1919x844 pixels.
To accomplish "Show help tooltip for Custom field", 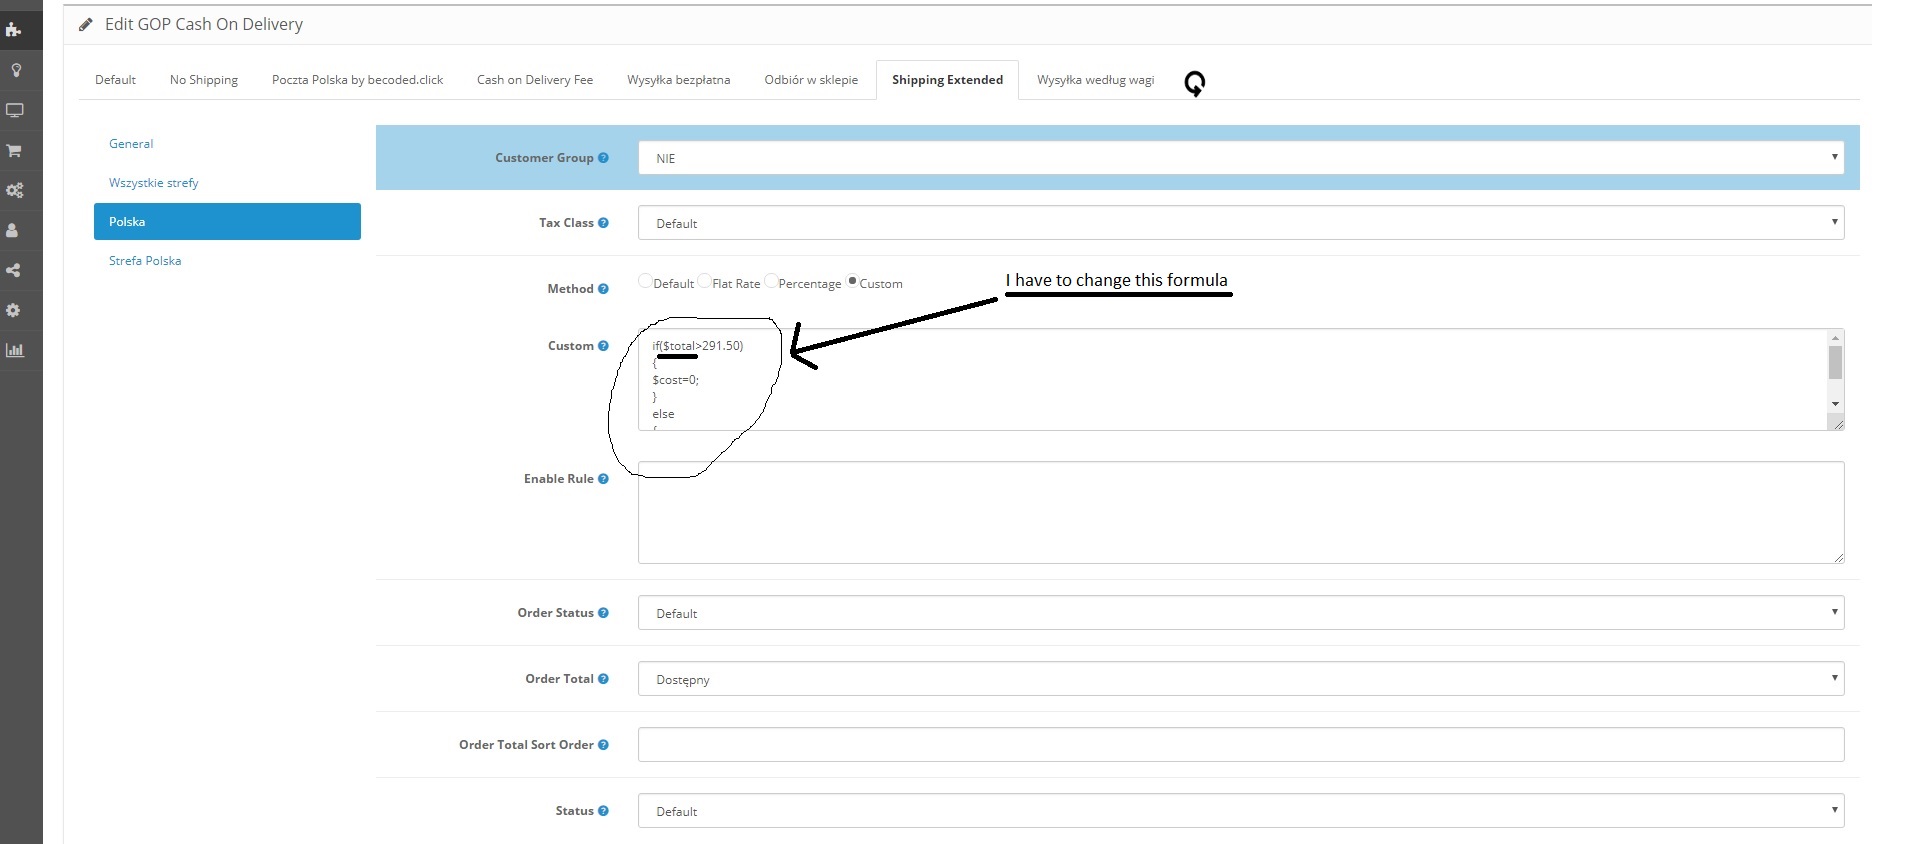I will tap(603, 346).
